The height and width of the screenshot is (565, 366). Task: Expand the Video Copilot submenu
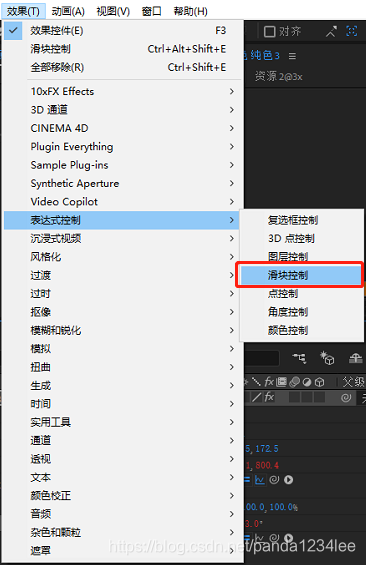click(122, 202)
